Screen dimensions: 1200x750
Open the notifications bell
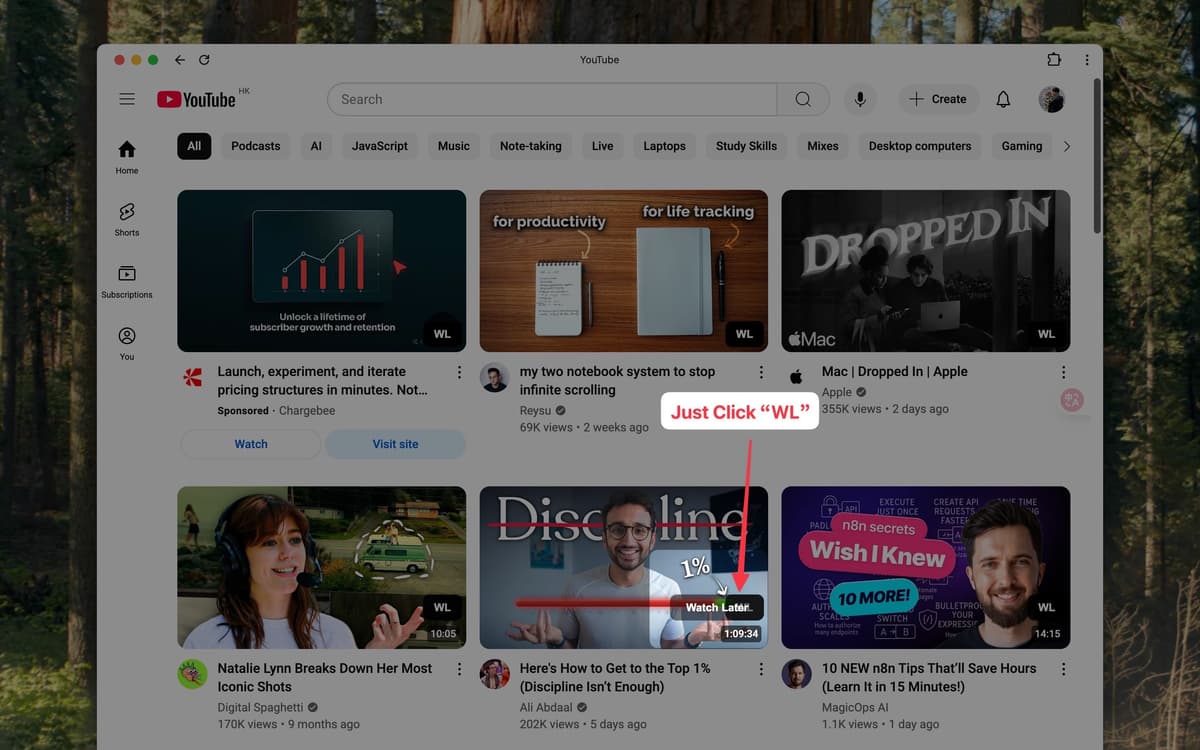point(1003,99)
